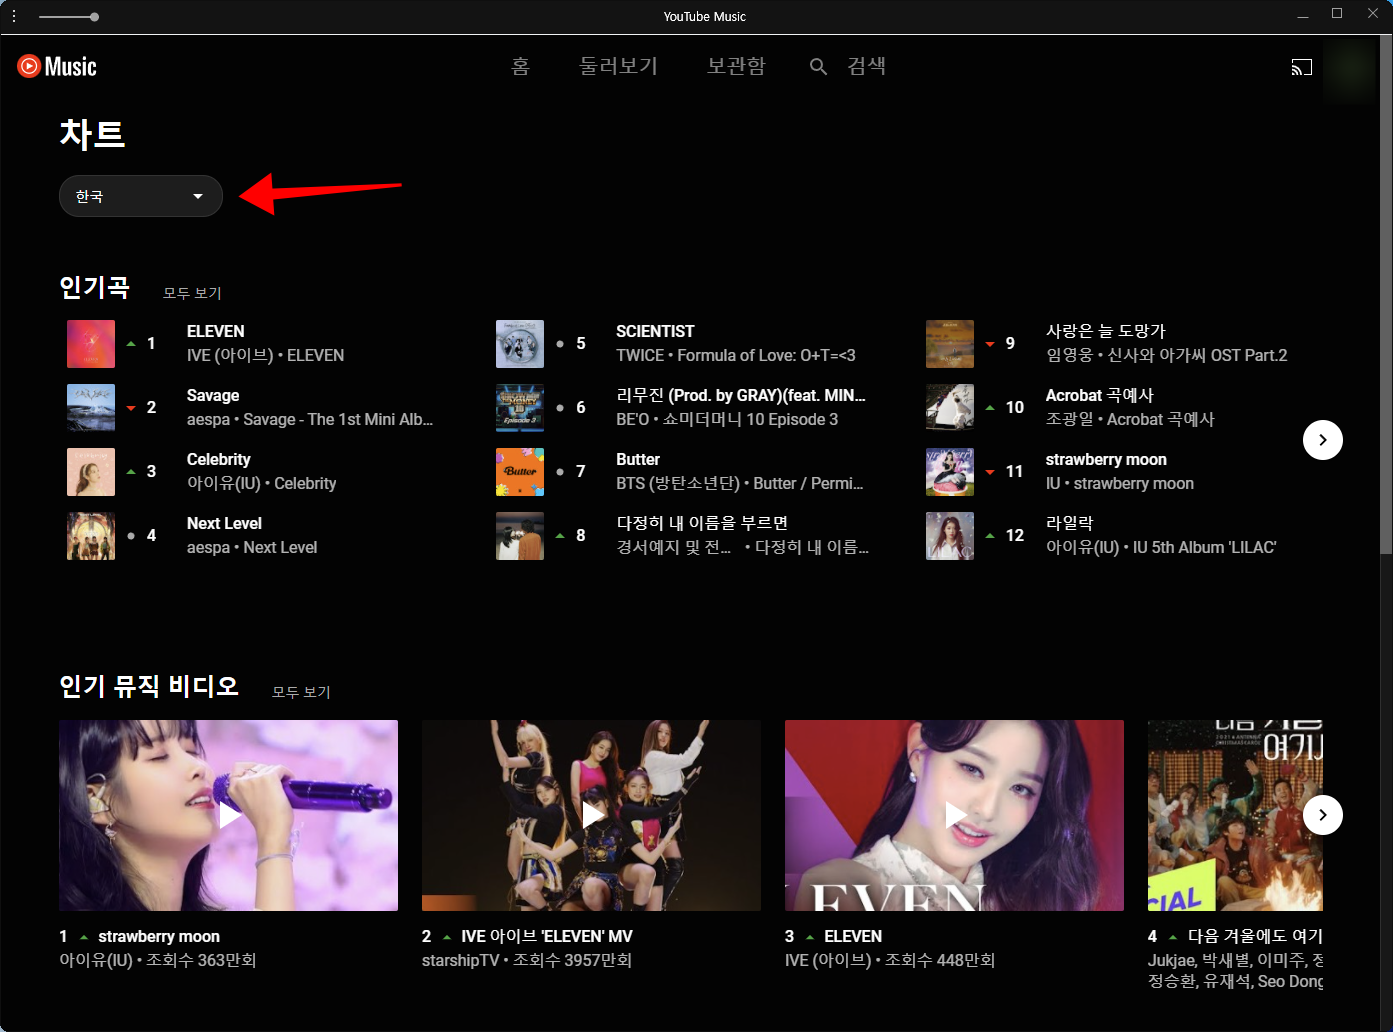Click Butter album cover at rank 7

click(520, 472)
